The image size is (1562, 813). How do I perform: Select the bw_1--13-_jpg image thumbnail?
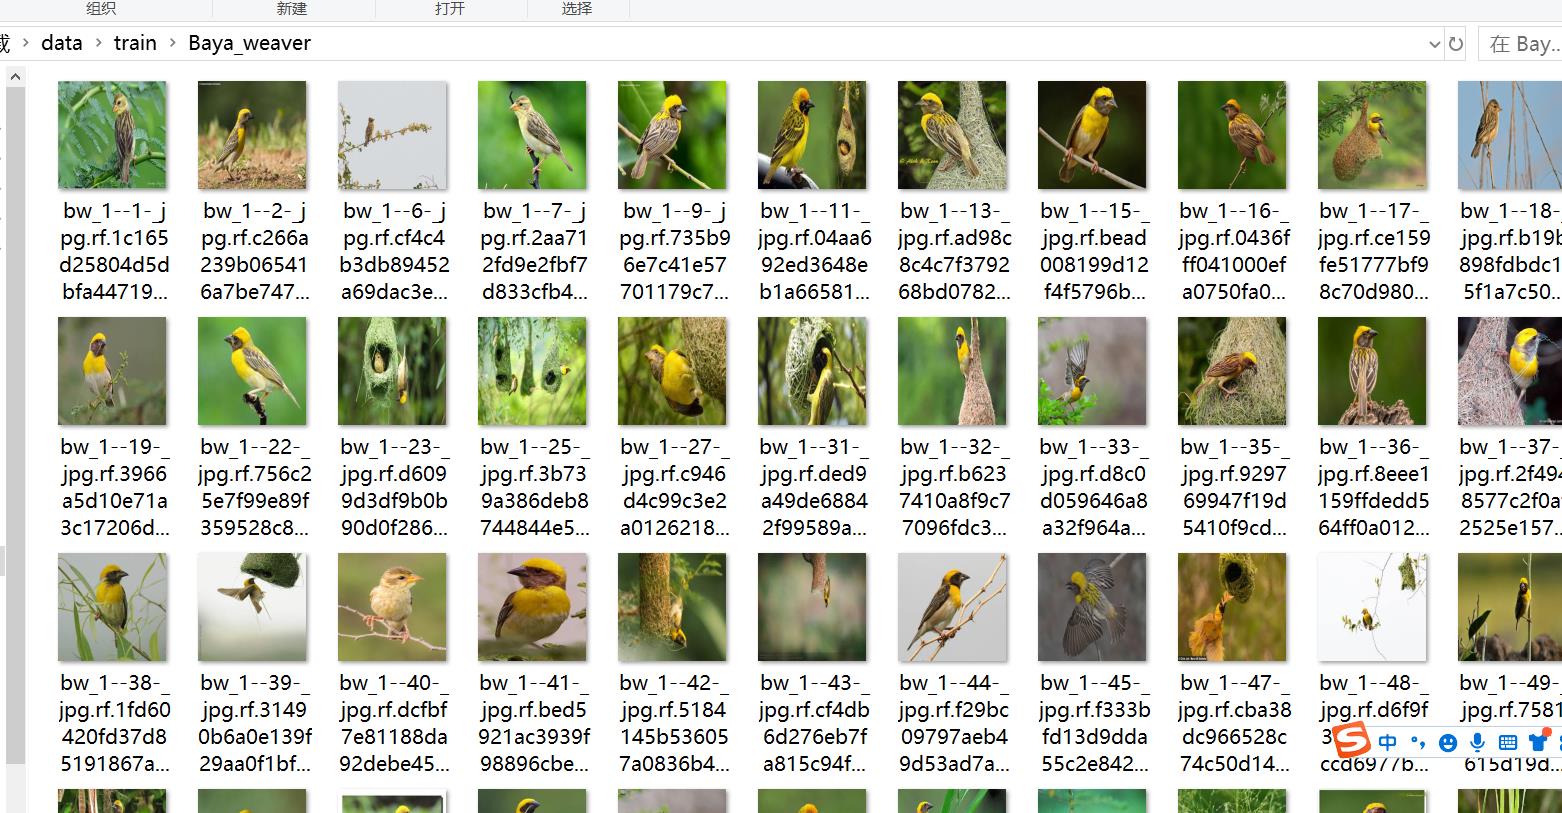(x=952, y=135)
